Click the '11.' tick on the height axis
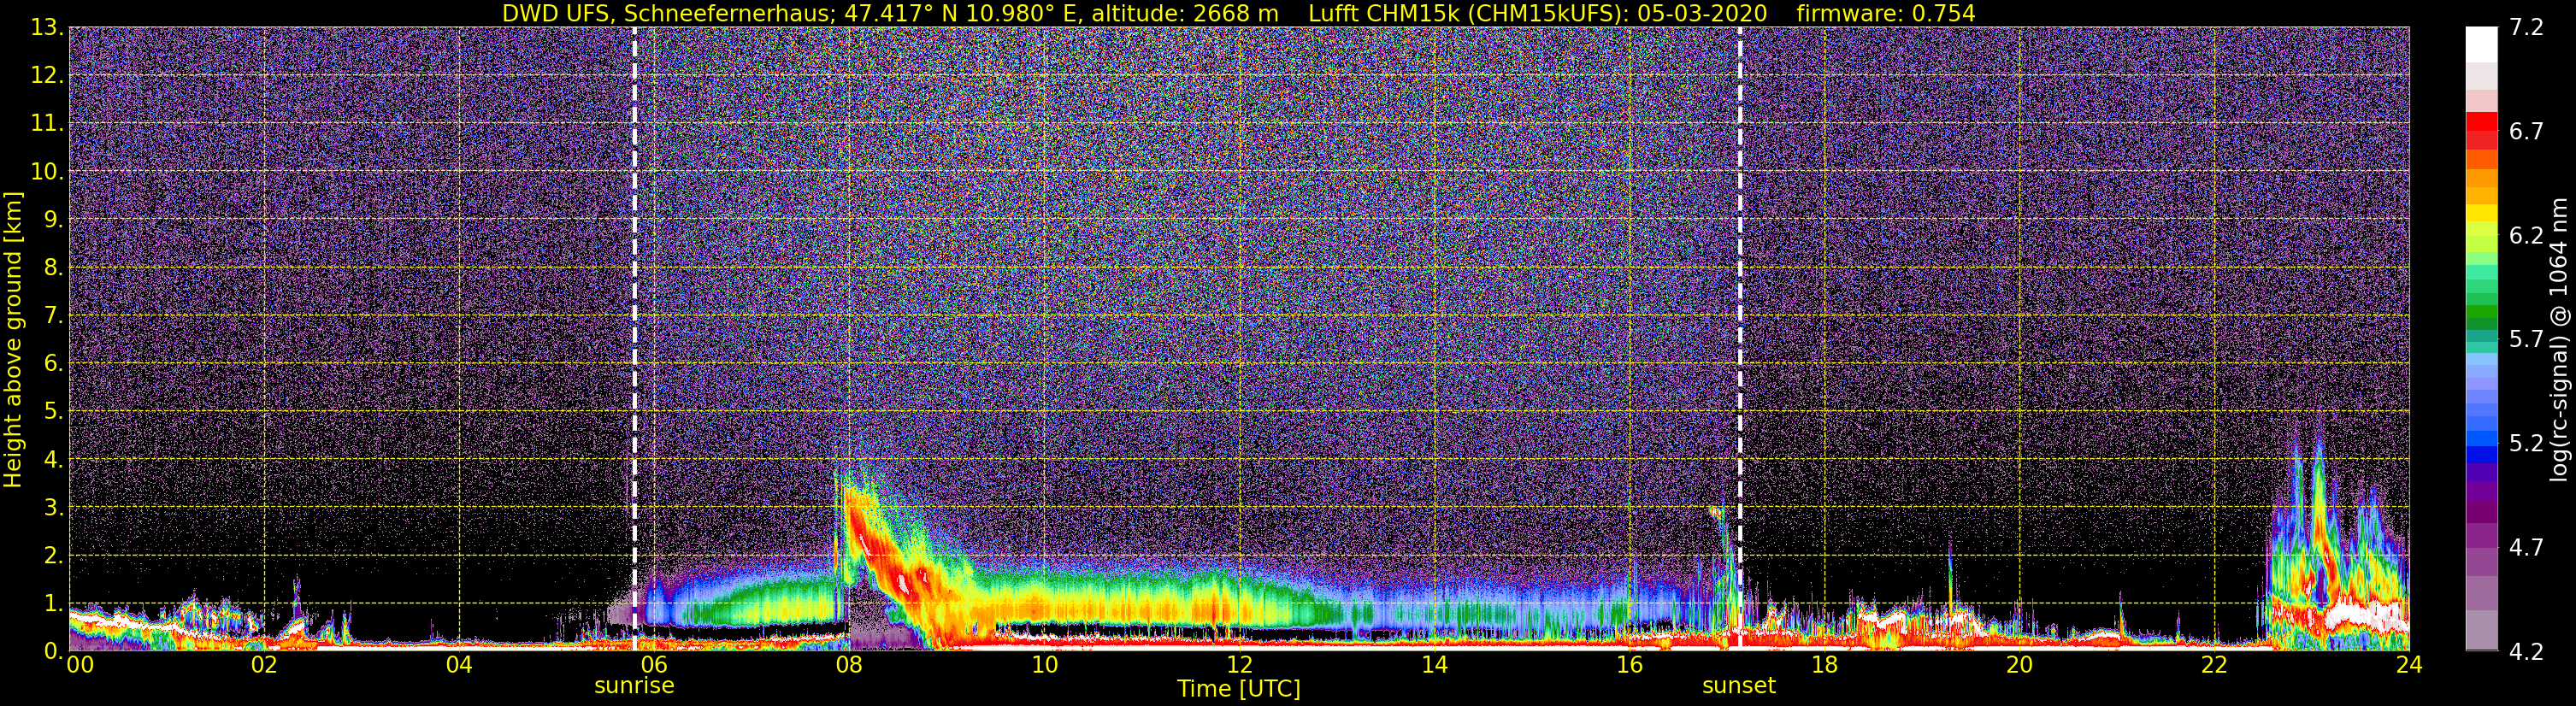 (x=47, y=123)
